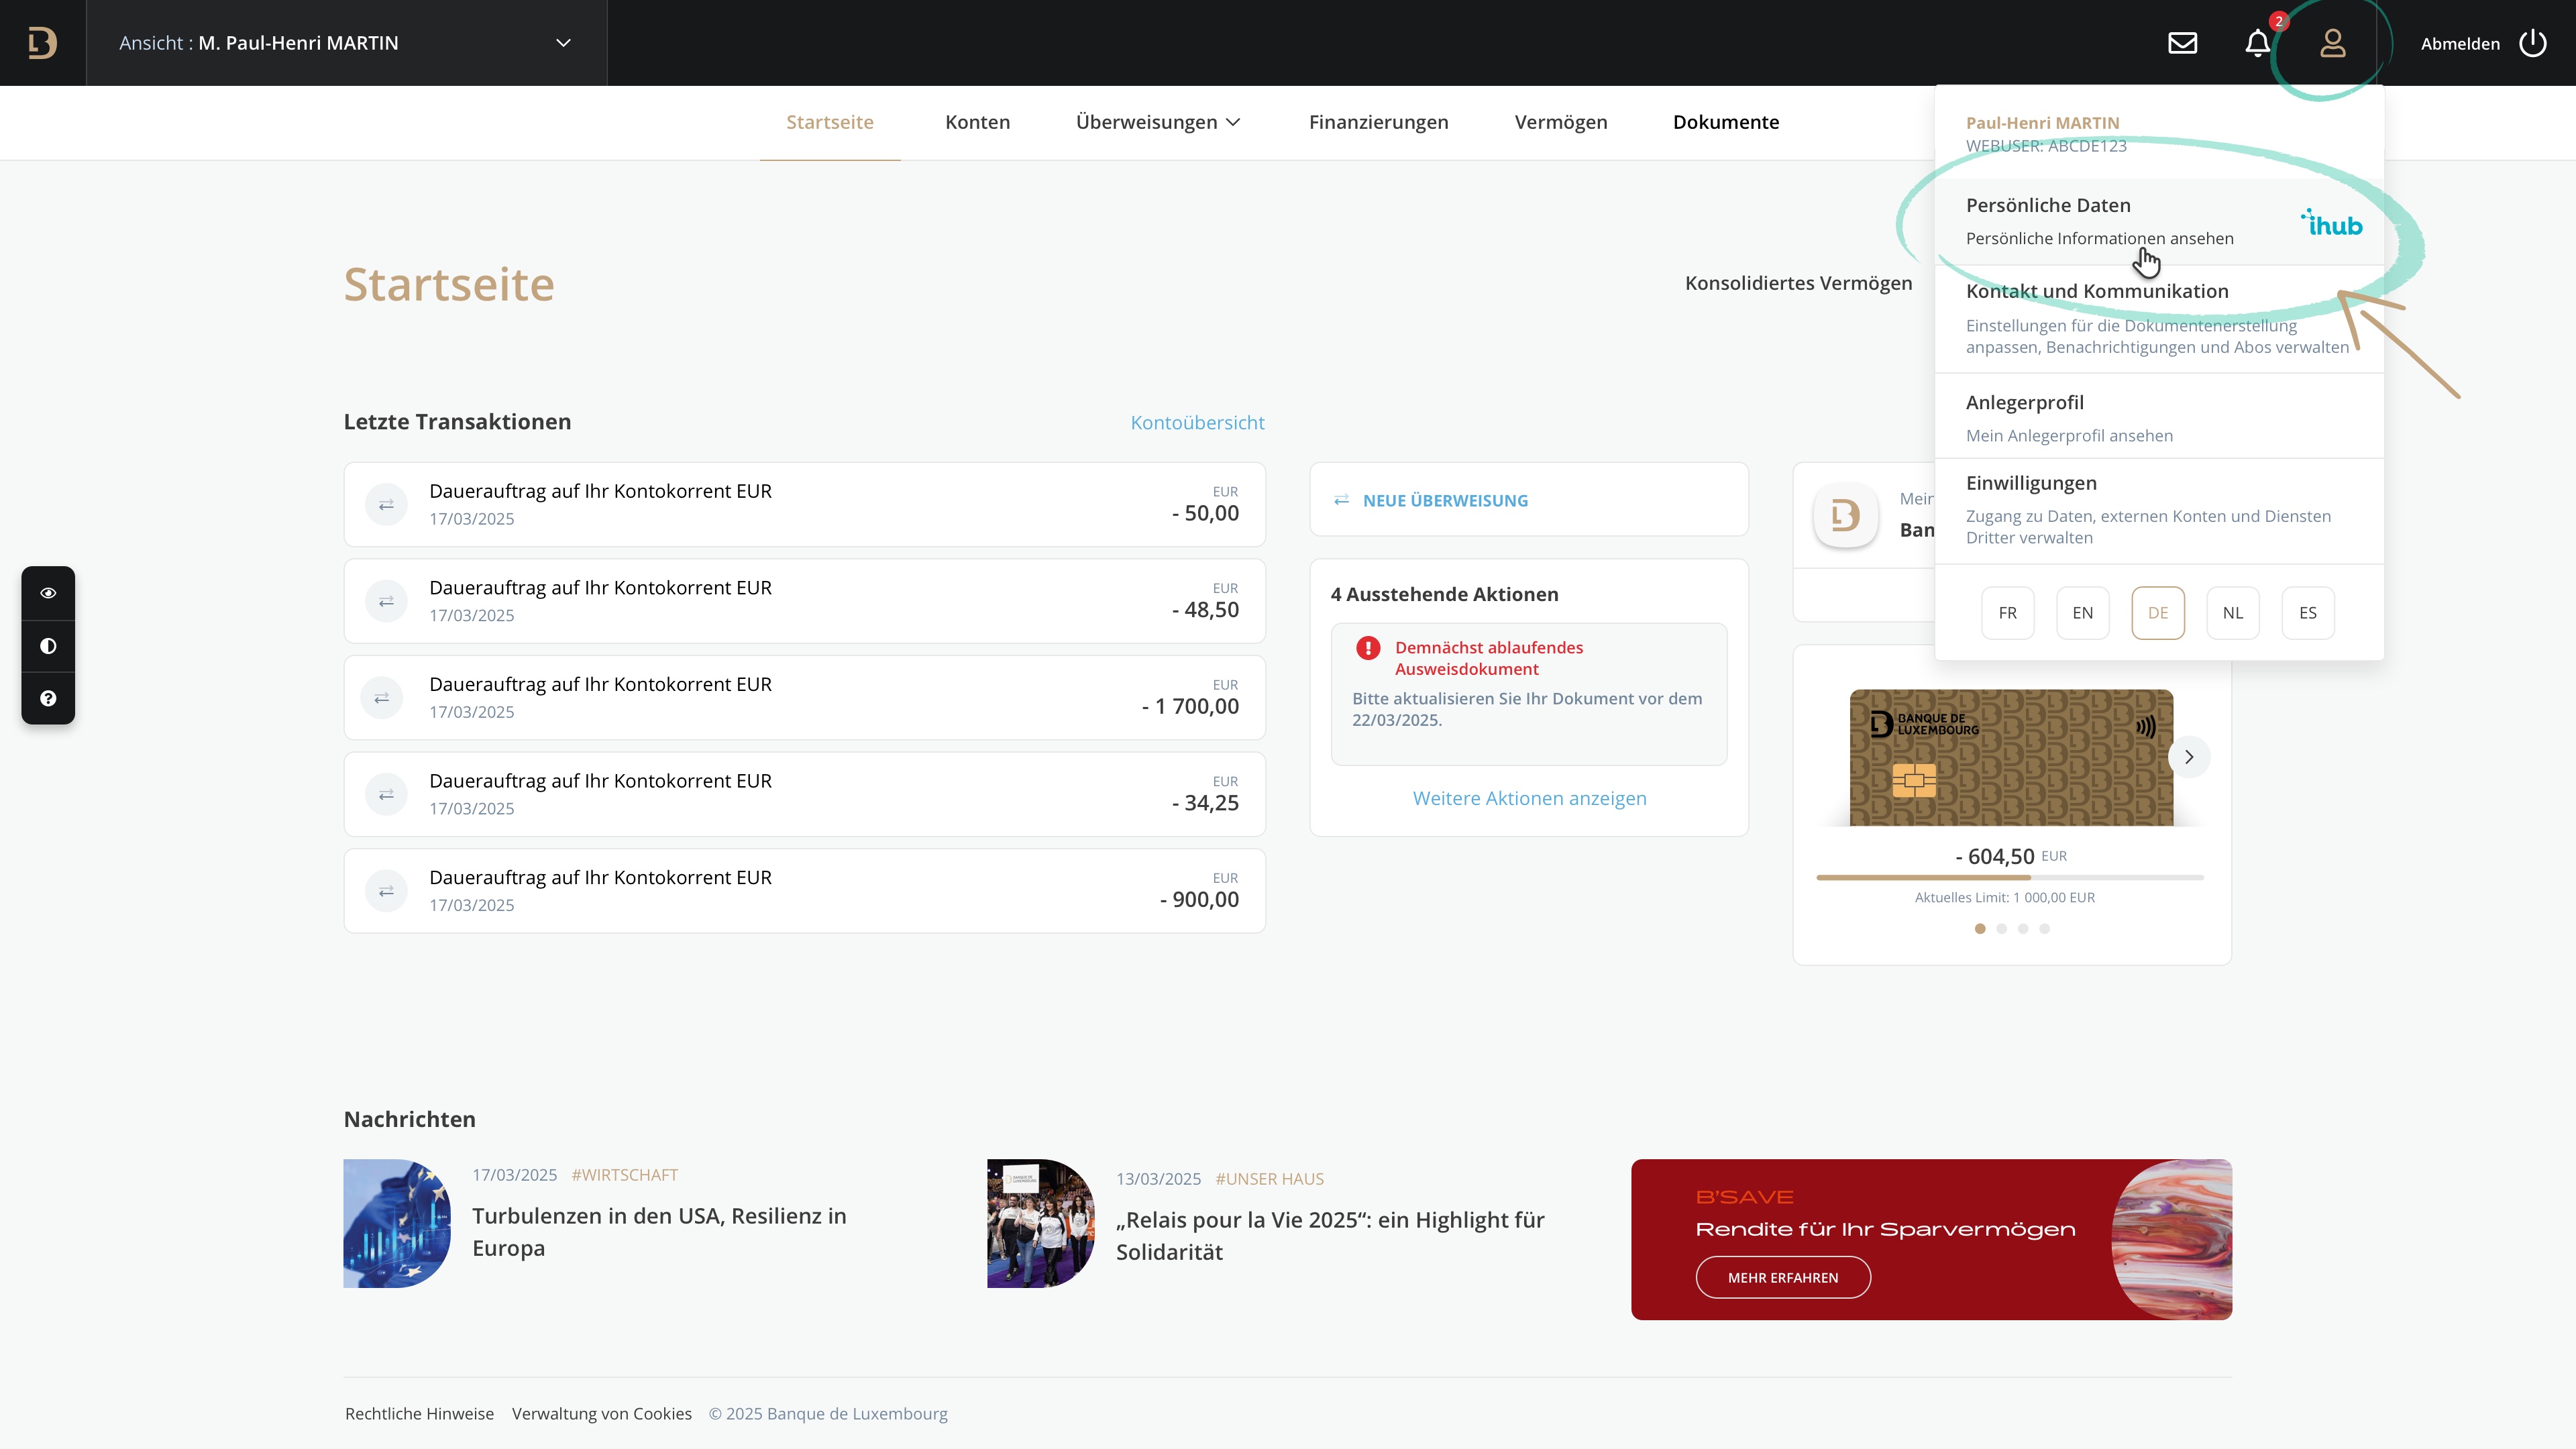Select Persönliche Daten in the profile menu

[x=2159, y=221]
